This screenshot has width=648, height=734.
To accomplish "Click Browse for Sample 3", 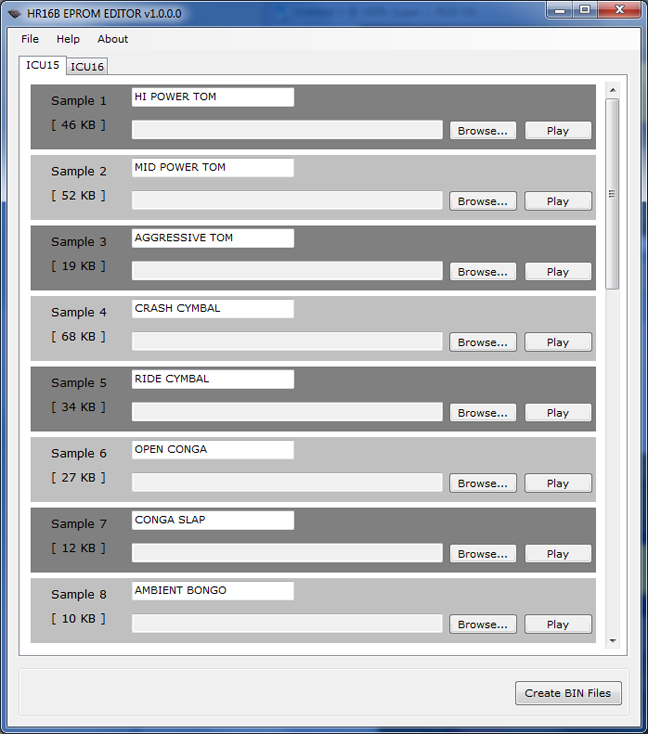I will (483, 272).
